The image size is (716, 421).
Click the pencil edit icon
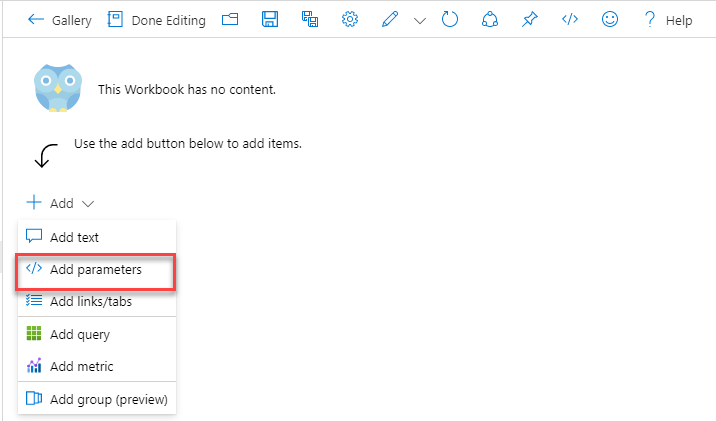pos(390,19)
